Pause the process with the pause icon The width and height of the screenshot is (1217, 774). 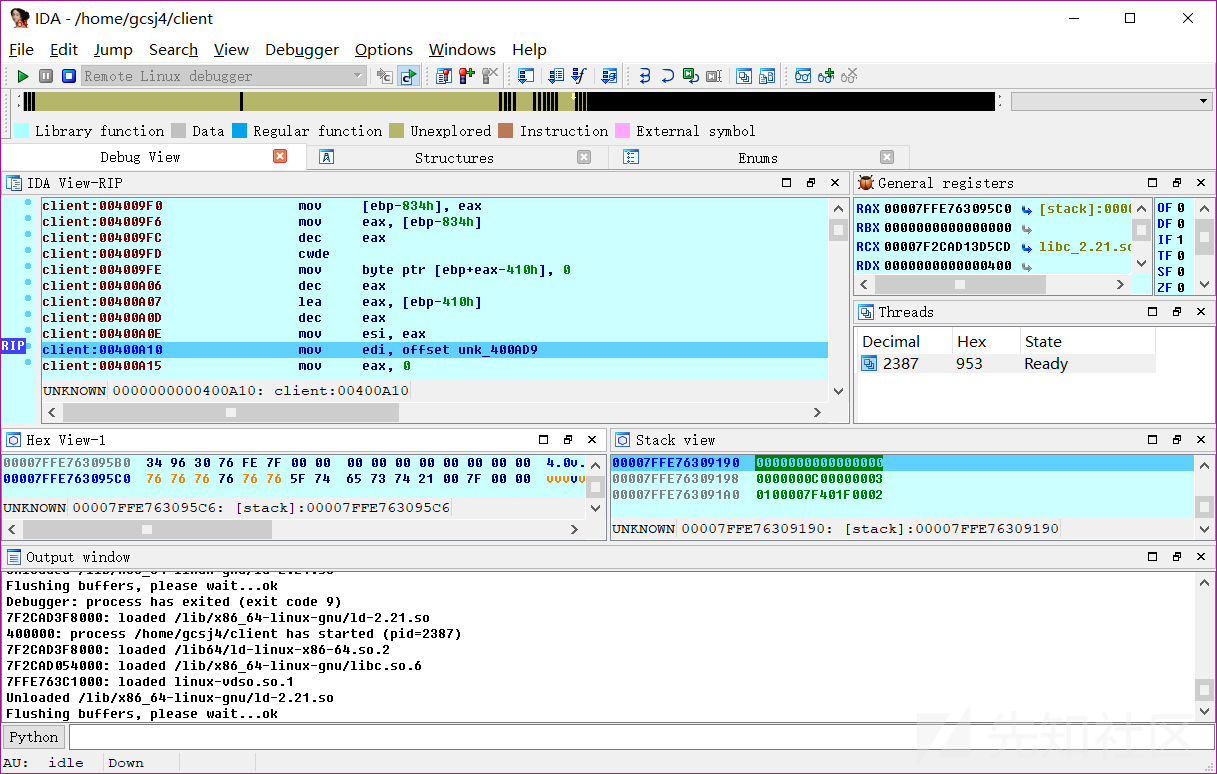[x=46, y=76]
